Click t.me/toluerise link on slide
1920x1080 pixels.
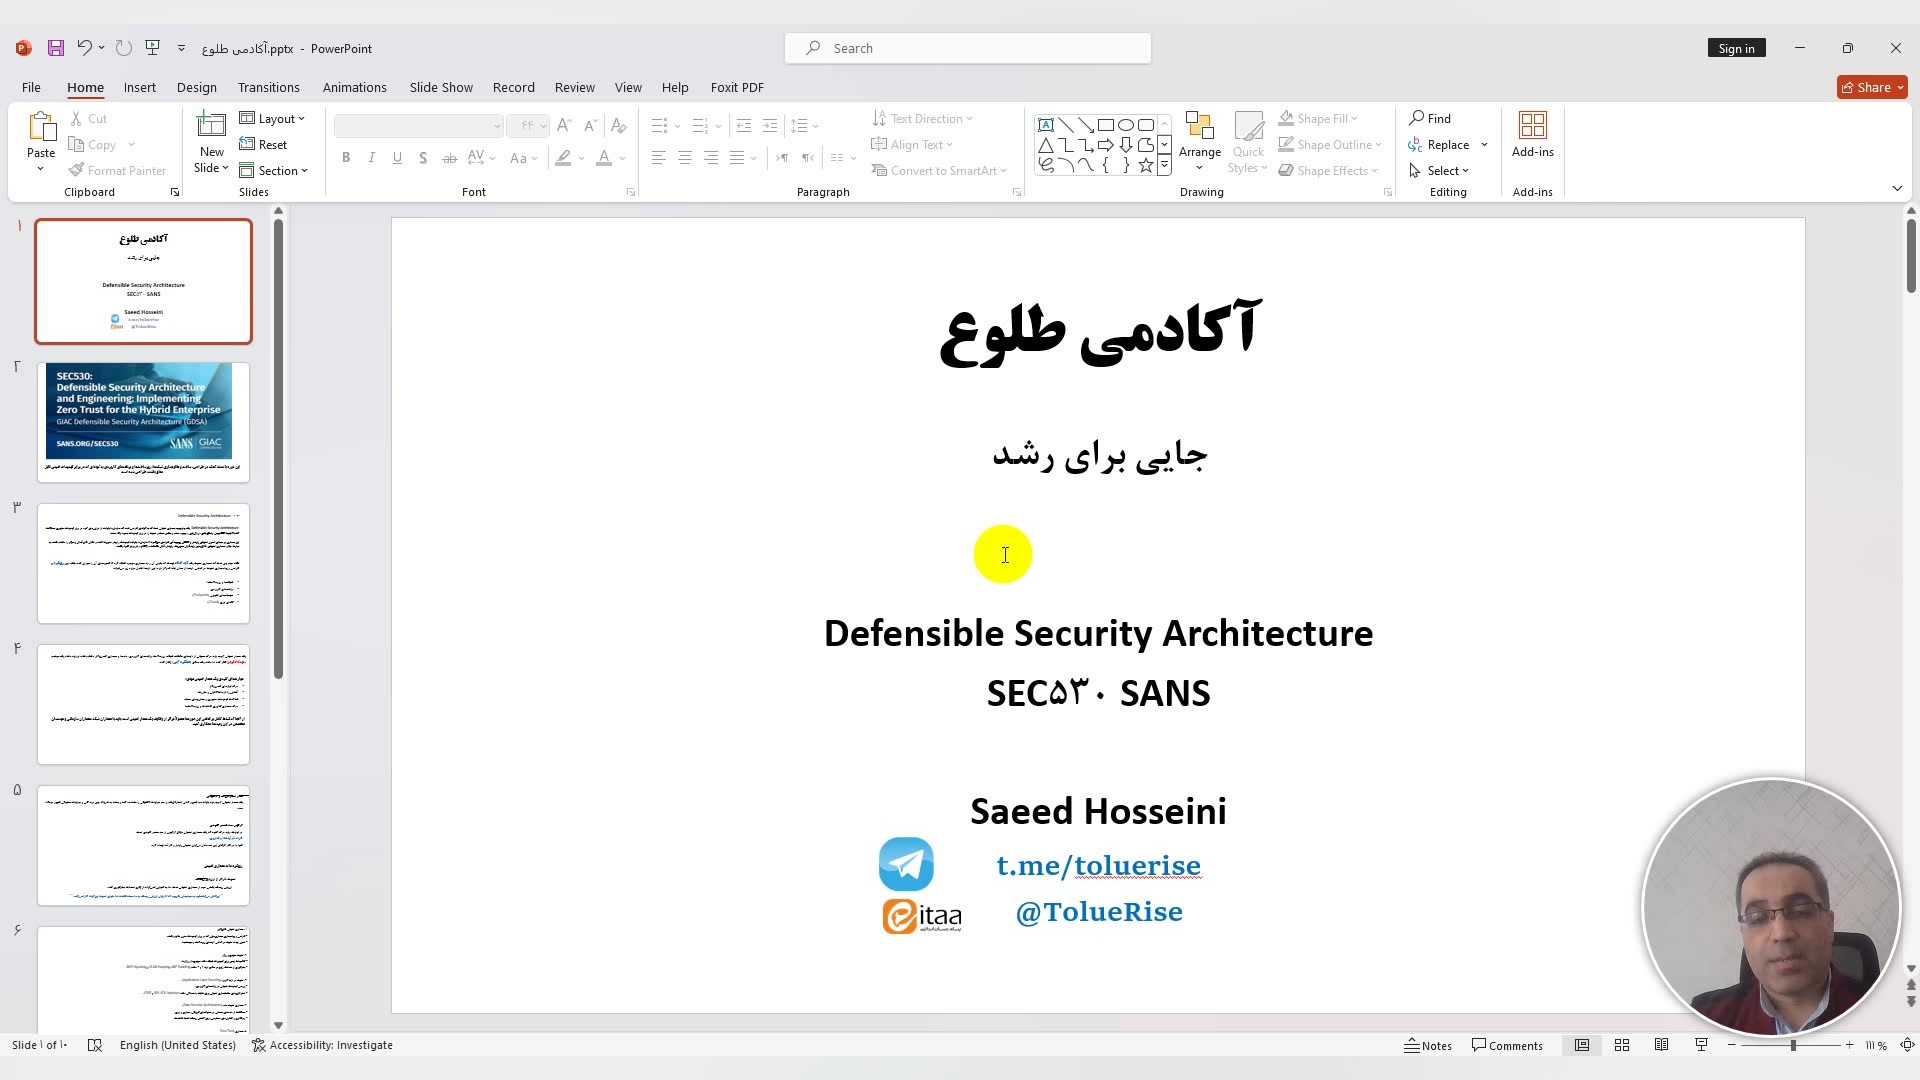click(x=1098, y=865)
